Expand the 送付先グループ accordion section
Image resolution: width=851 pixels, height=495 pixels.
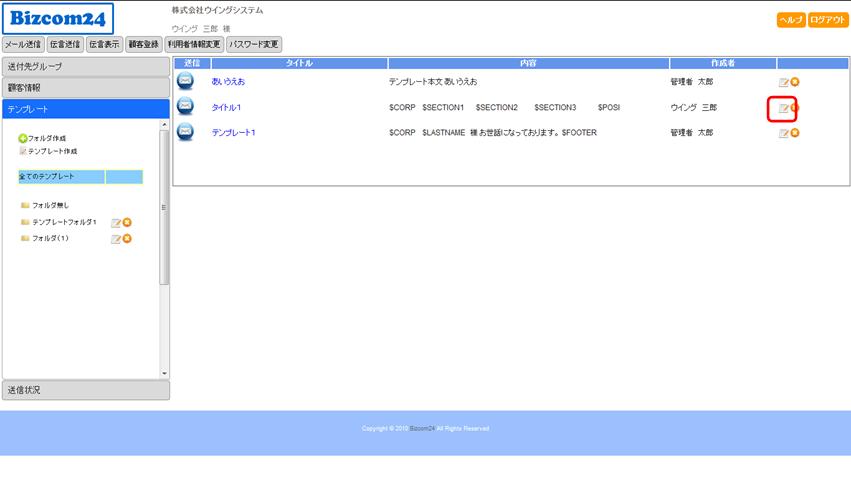[x=85, y=66]
